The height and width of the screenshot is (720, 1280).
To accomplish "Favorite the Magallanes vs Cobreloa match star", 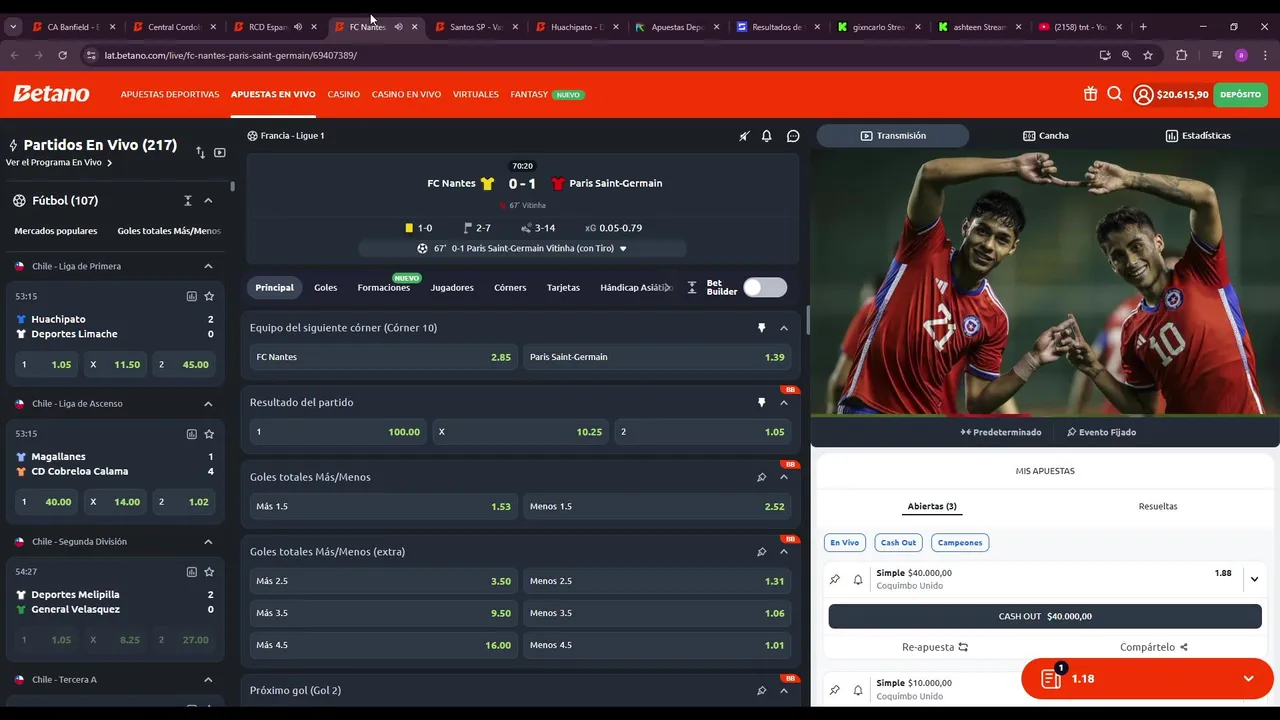I will click(209, 434).
